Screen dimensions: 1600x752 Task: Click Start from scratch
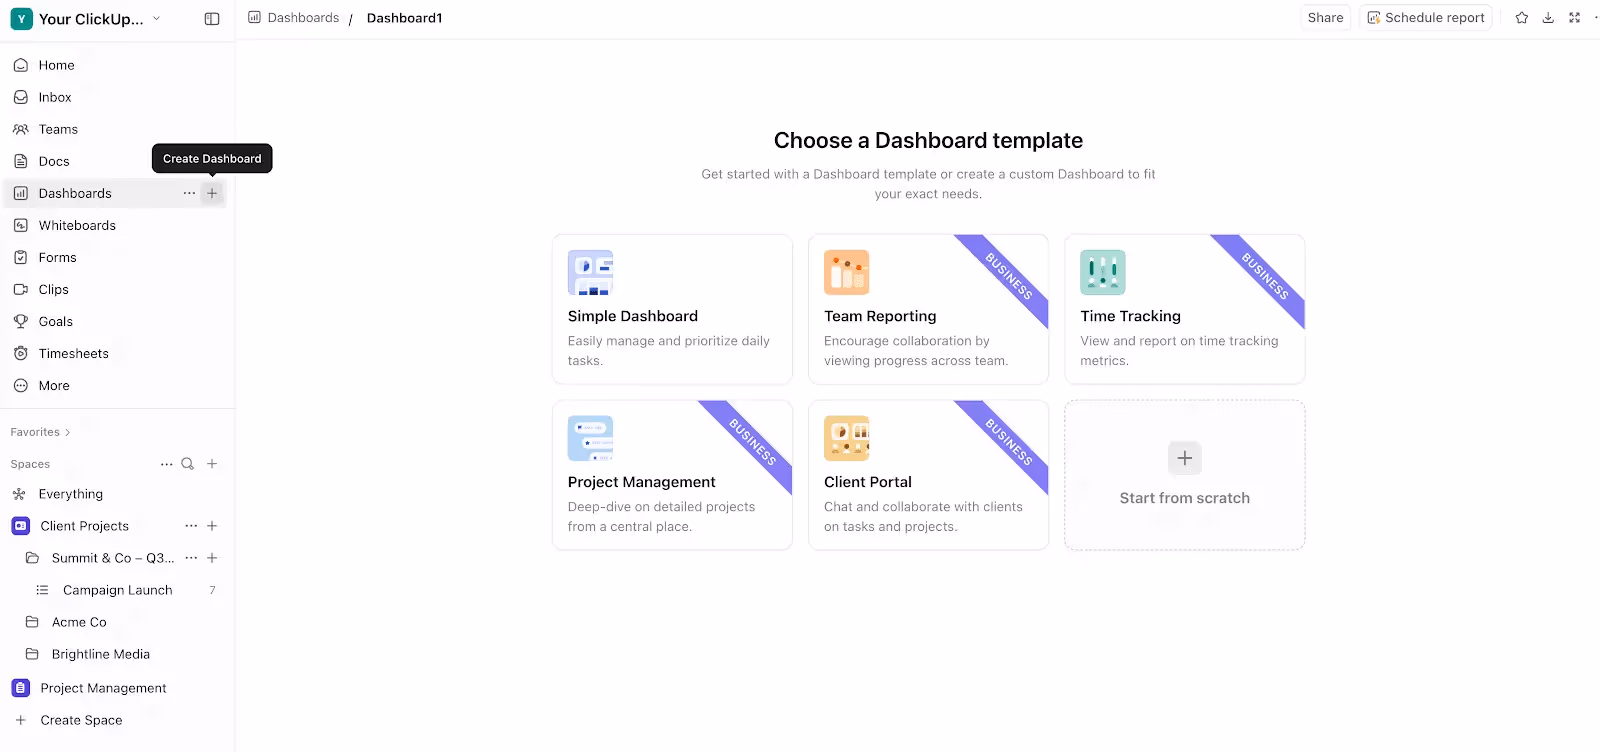[1184, 475]
